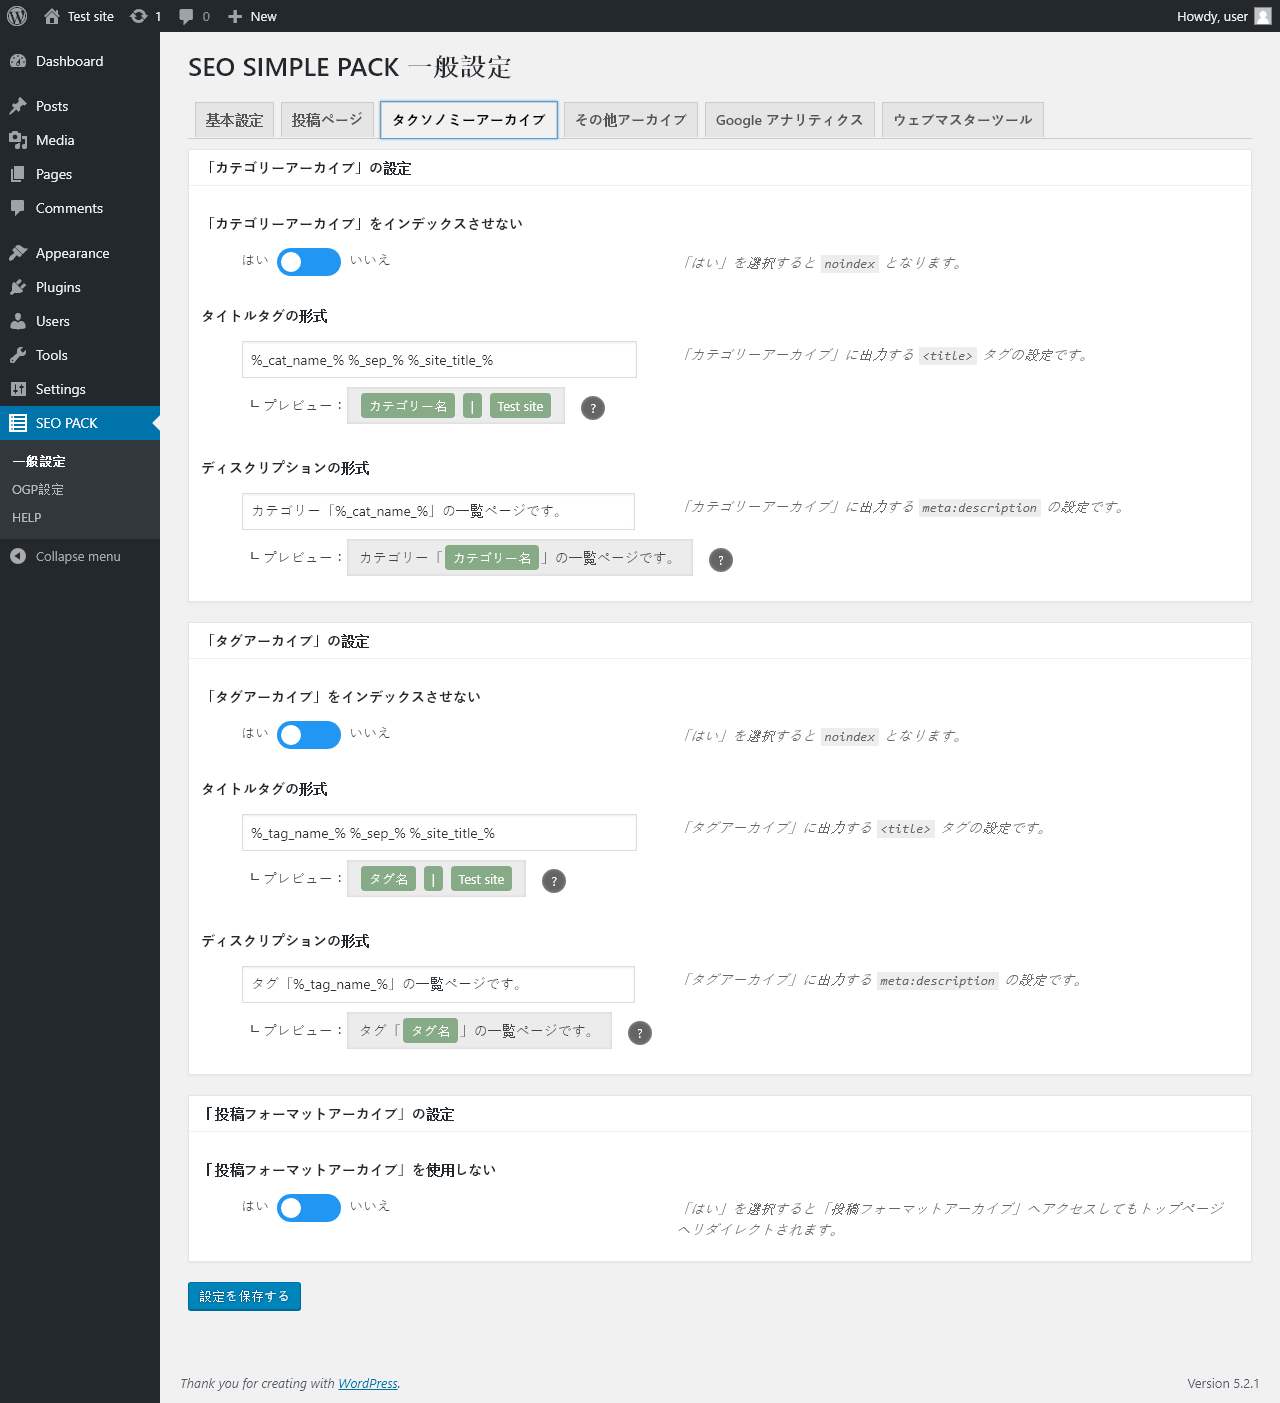Toggle category archive noindex switch

309,262
